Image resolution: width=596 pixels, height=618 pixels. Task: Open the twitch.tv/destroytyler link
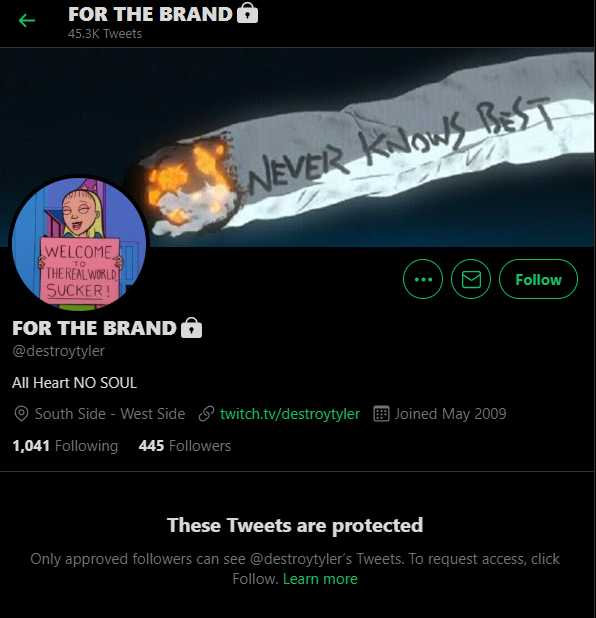point(290,414)
